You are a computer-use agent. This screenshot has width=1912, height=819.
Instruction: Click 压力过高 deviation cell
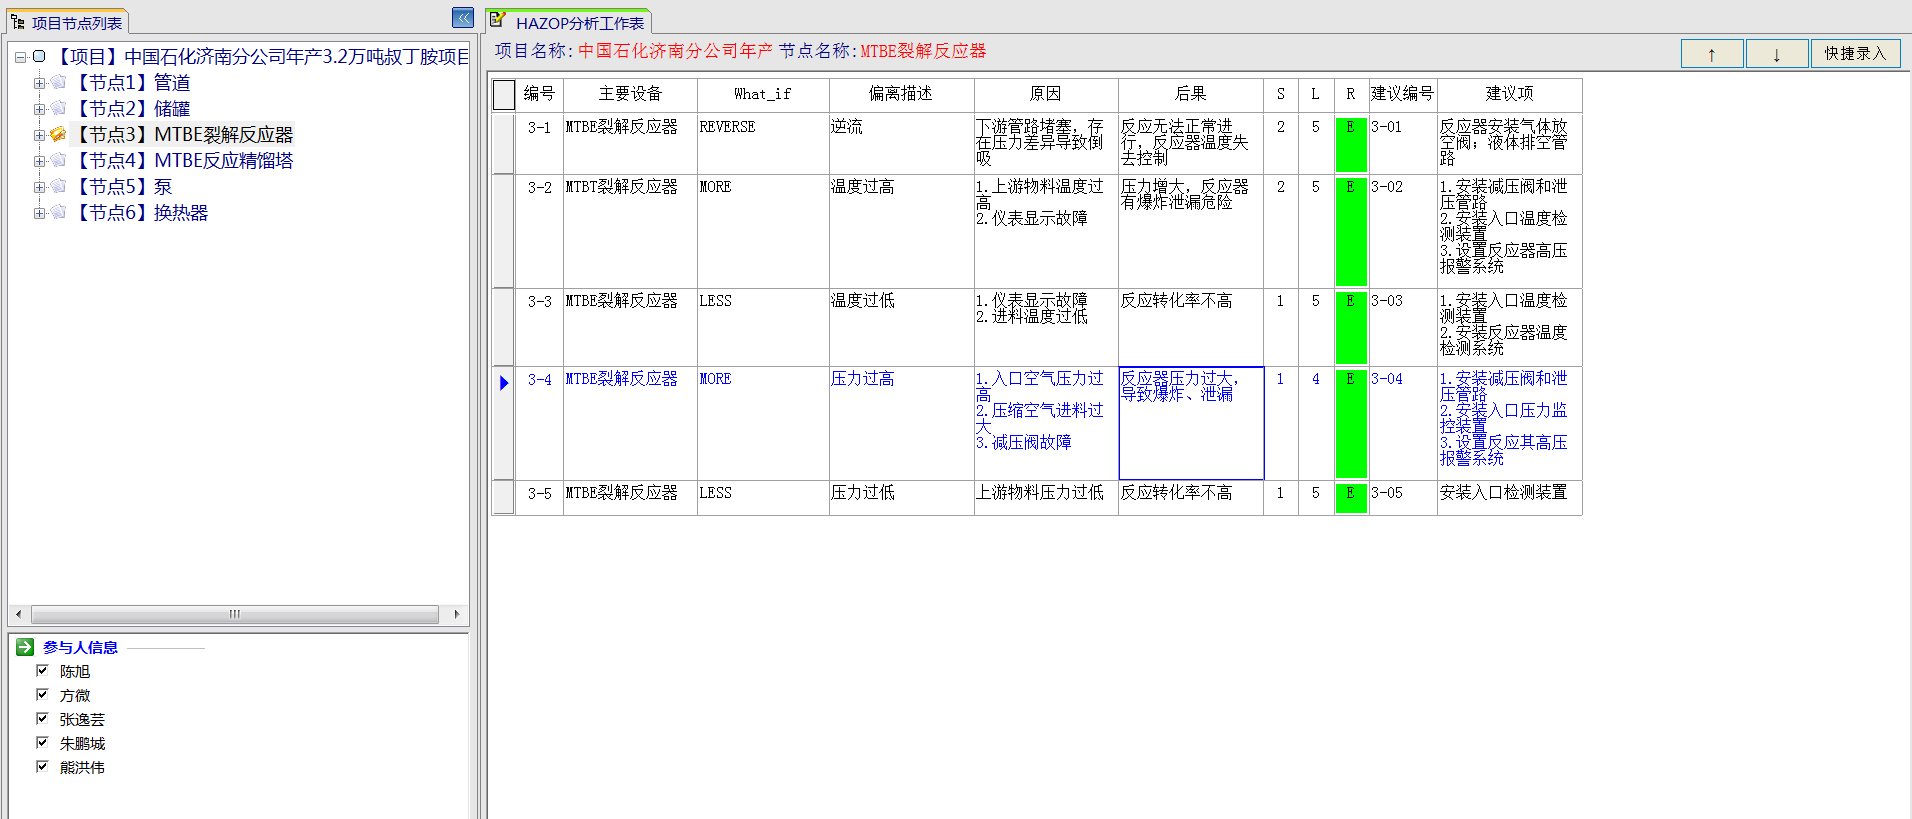point(901,423)
